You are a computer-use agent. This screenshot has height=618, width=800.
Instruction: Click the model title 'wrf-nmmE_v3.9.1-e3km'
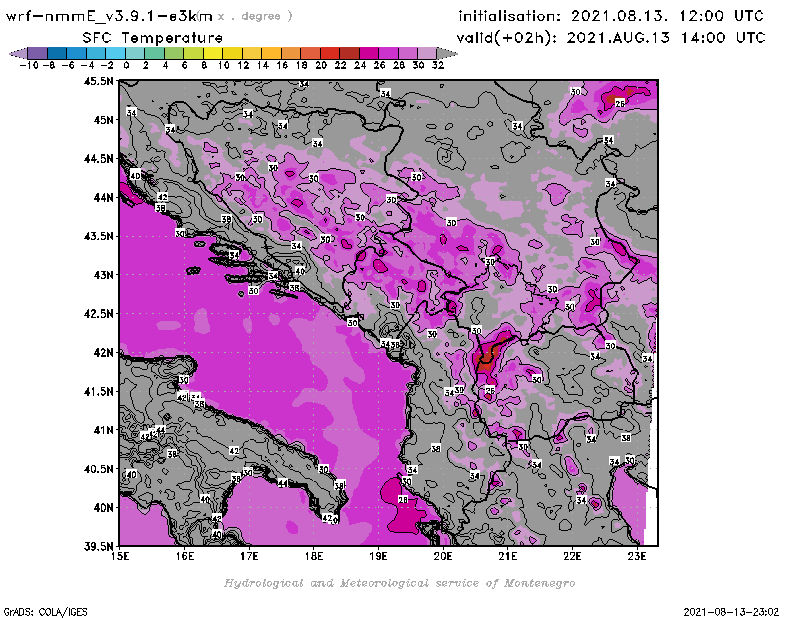[x=109, y=16]
